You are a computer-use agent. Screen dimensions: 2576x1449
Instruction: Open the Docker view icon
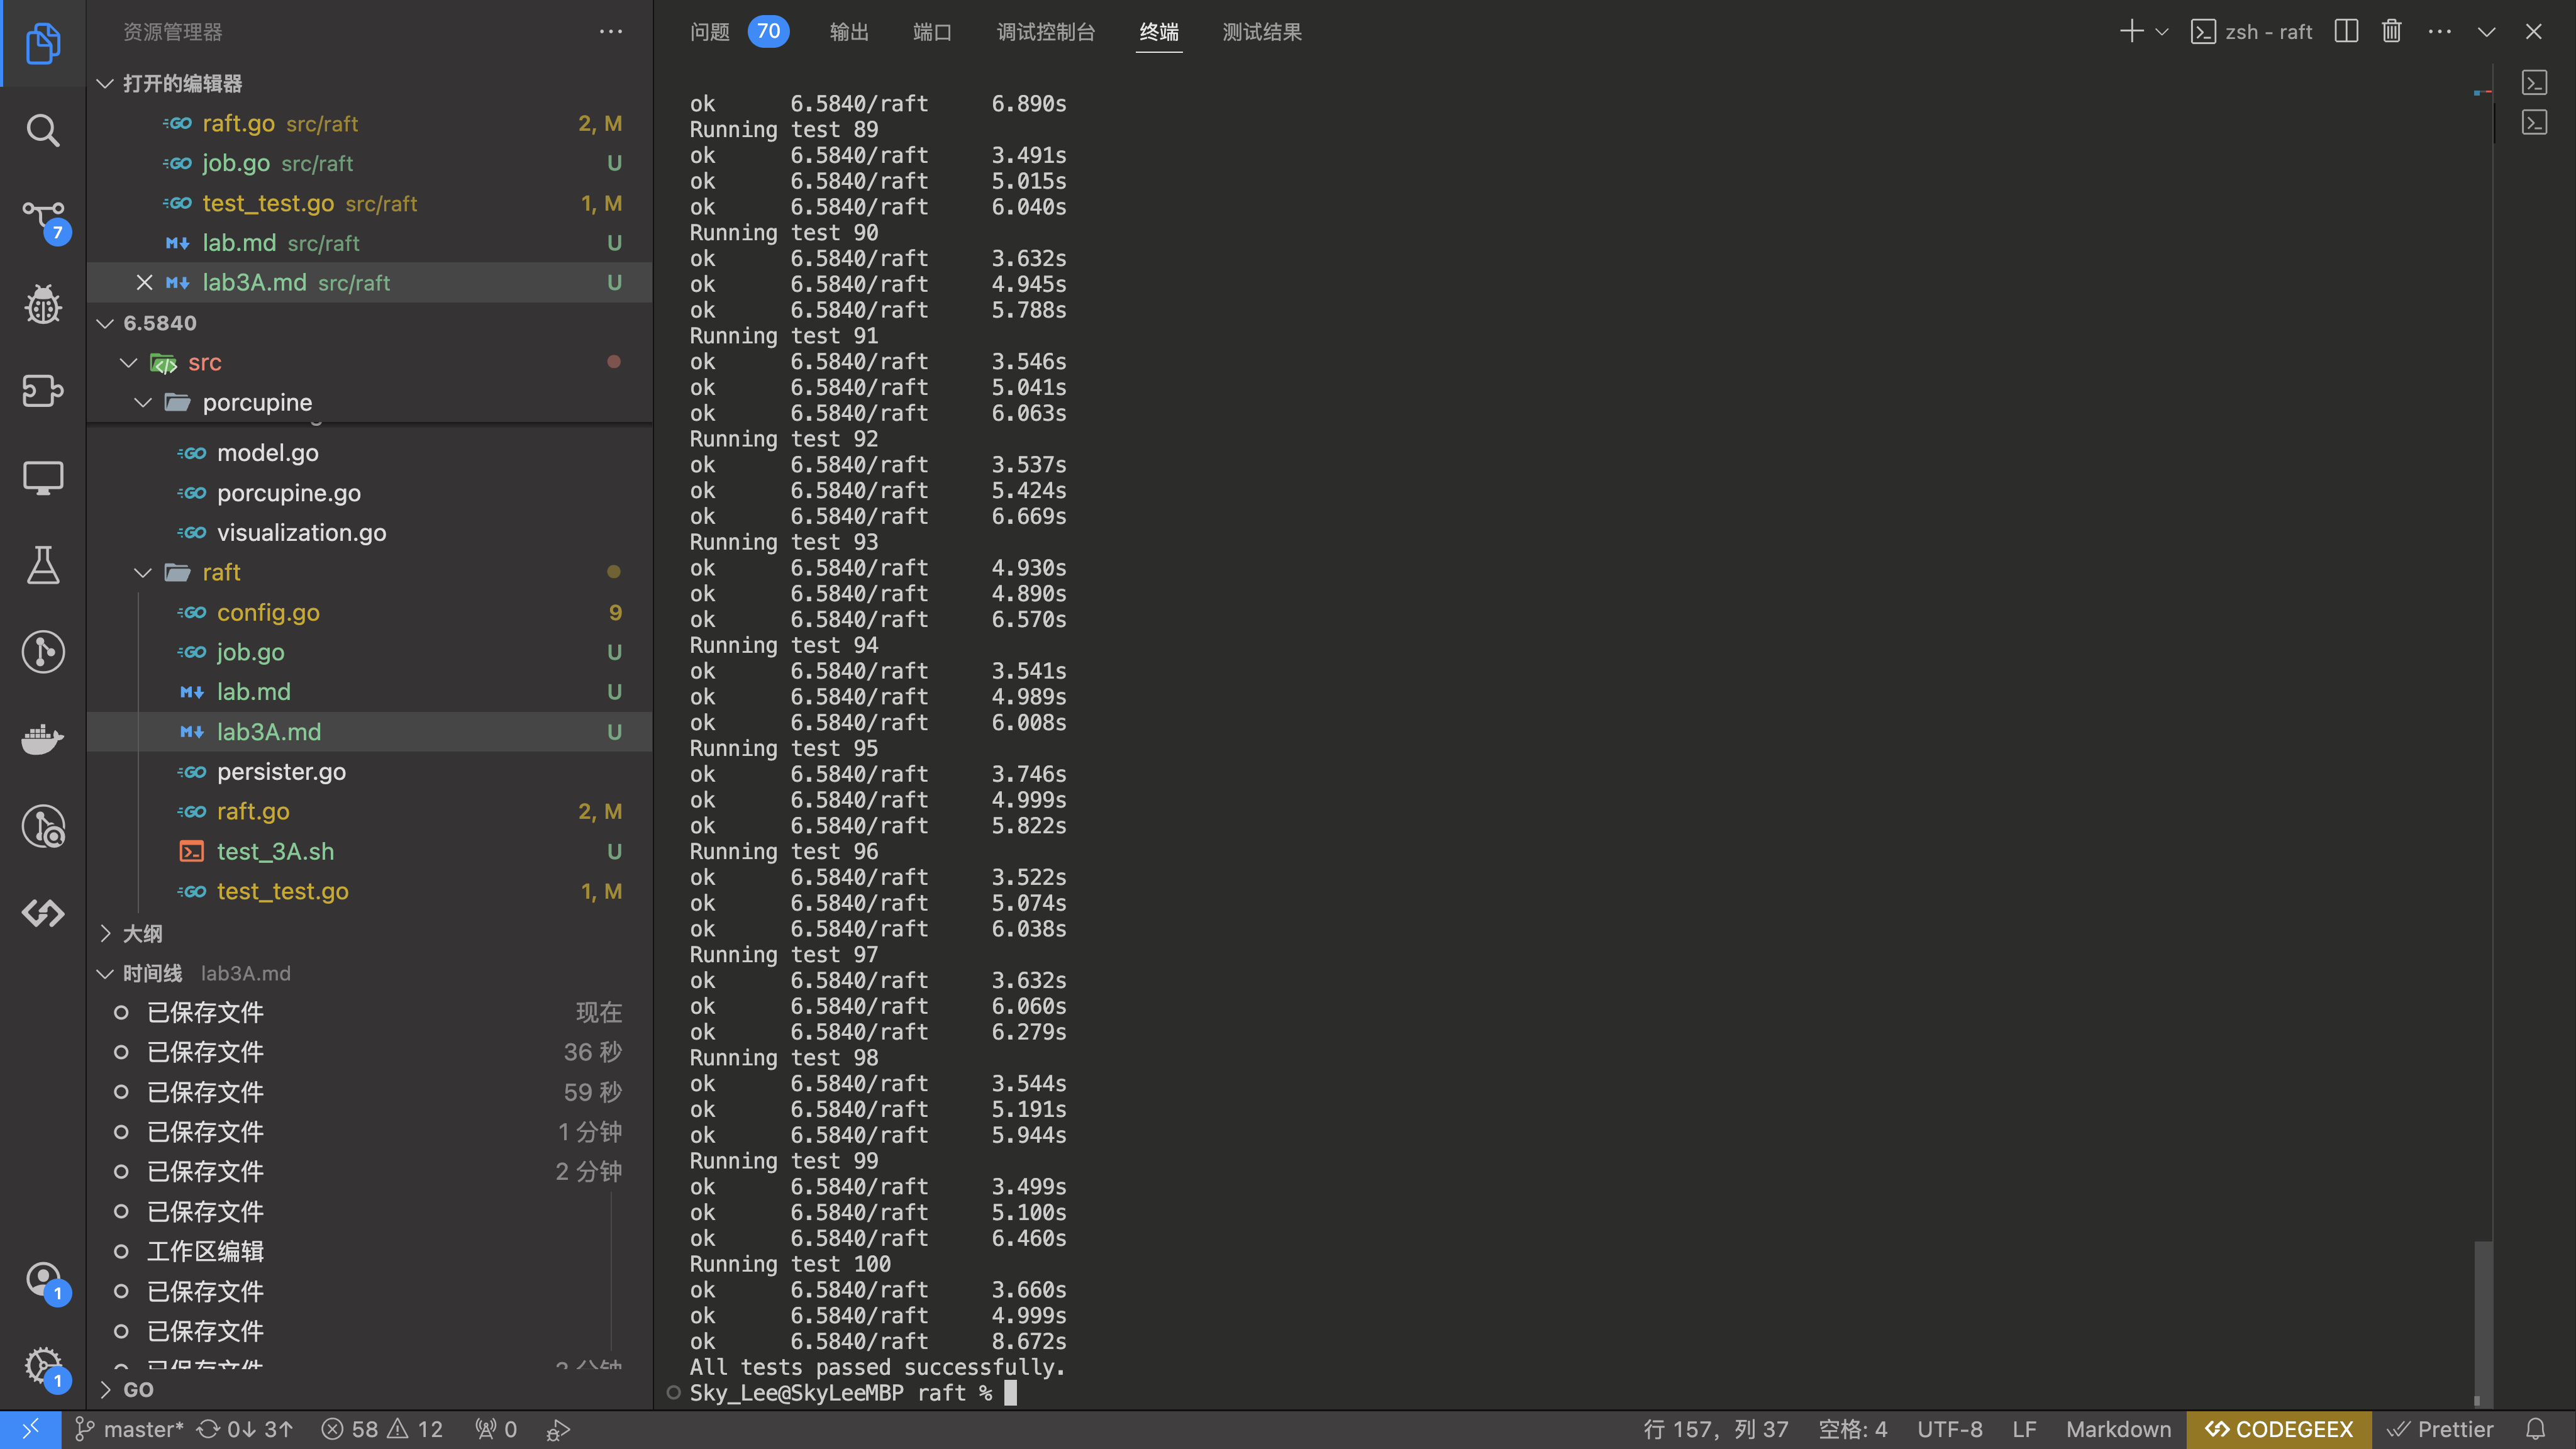point(42,739)
